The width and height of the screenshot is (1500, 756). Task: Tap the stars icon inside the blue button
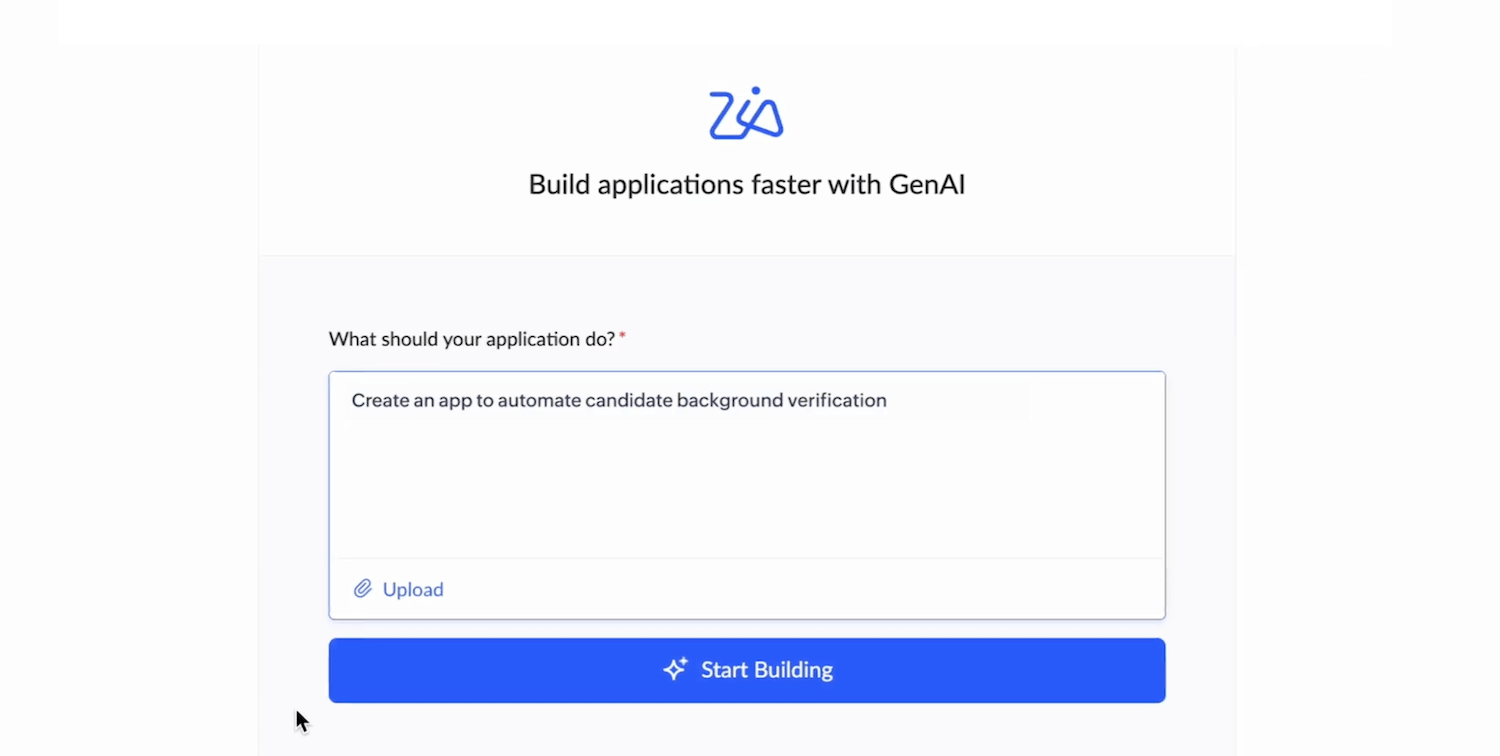click(676, 670)
